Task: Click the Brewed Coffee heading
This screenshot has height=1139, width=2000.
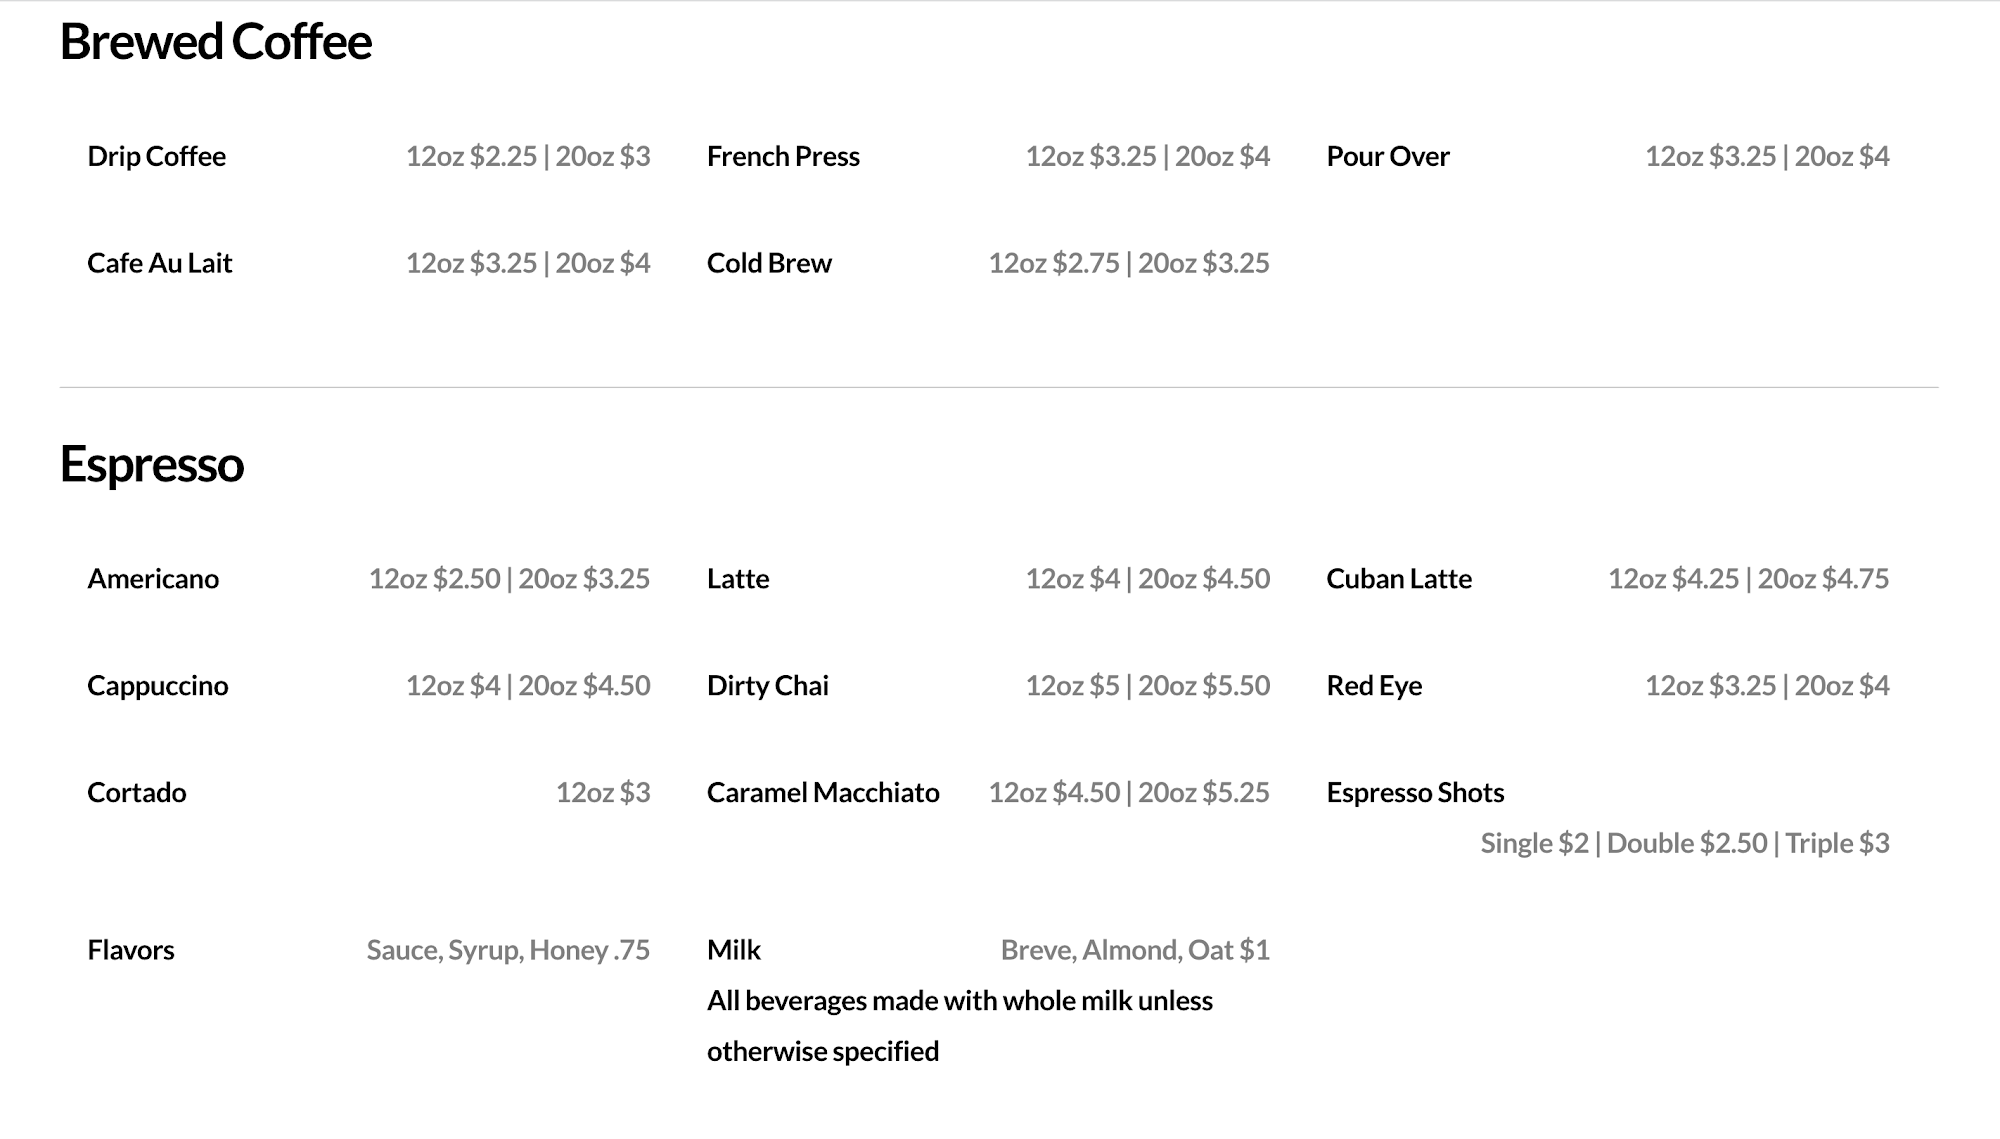Action: pyautogui.click(x=215, y=42)
